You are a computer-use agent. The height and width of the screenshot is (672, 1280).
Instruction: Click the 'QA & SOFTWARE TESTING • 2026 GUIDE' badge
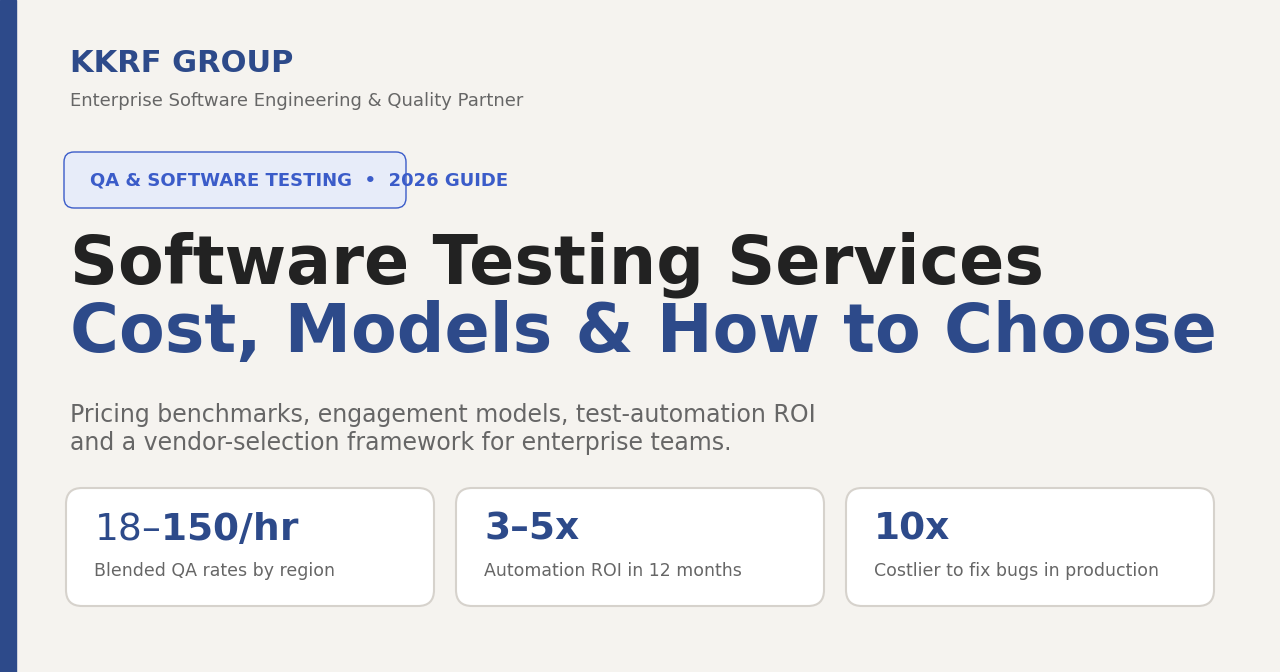[235, 180]
